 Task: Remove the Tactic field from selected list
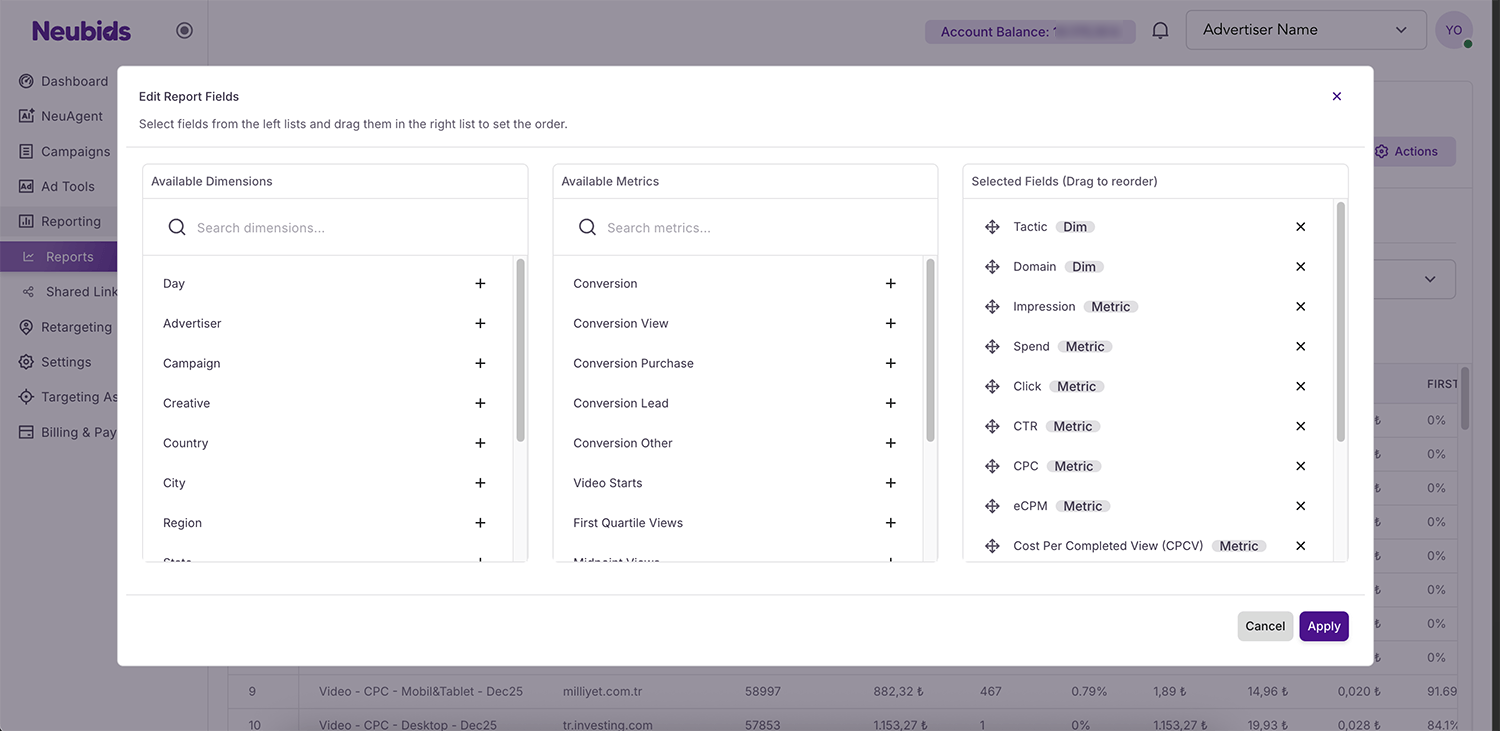point(1300,227)
